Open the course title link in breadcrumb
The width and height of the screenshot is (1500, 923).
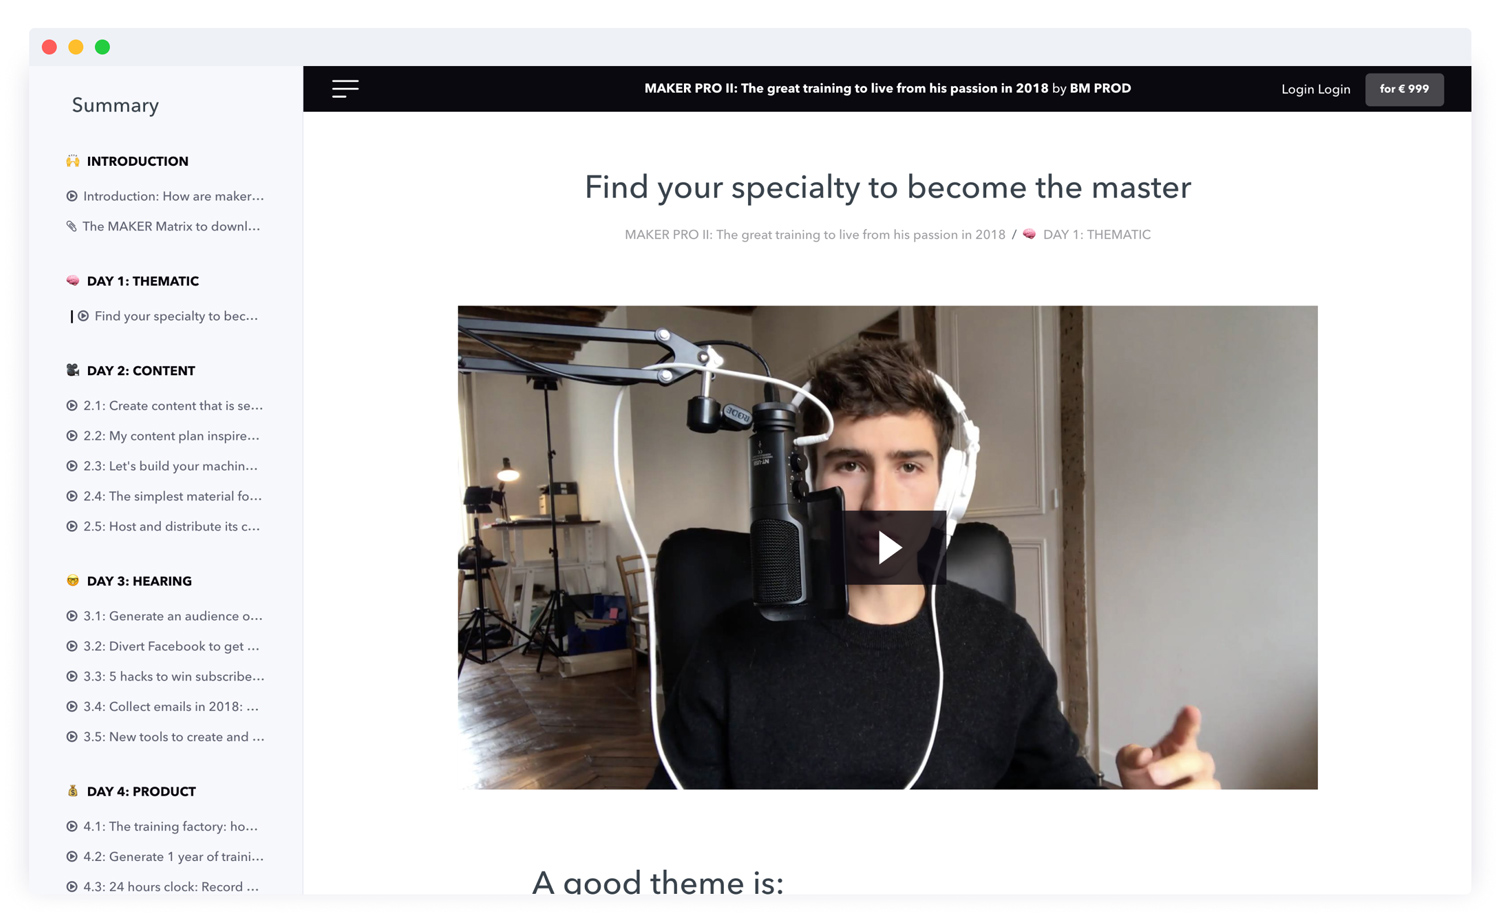(815, 235)
